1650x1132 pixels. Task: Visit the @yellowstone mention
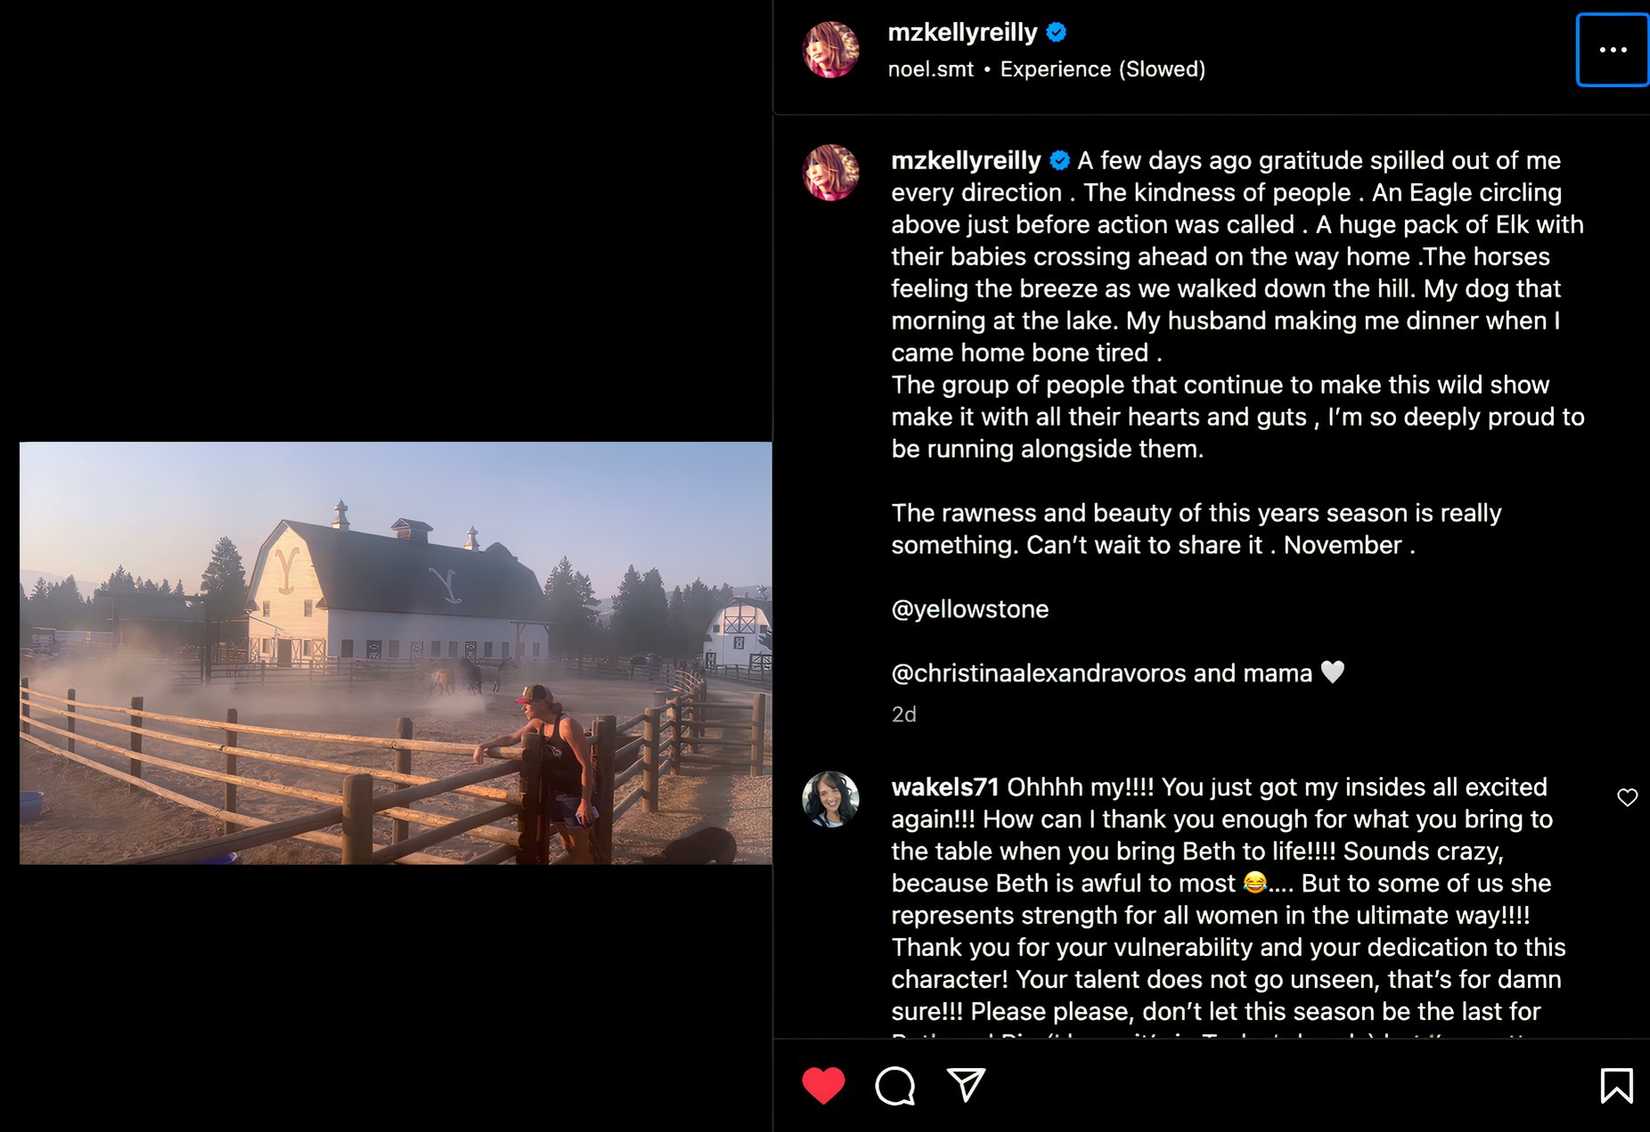pyautogui.click(x=969, y=609)
